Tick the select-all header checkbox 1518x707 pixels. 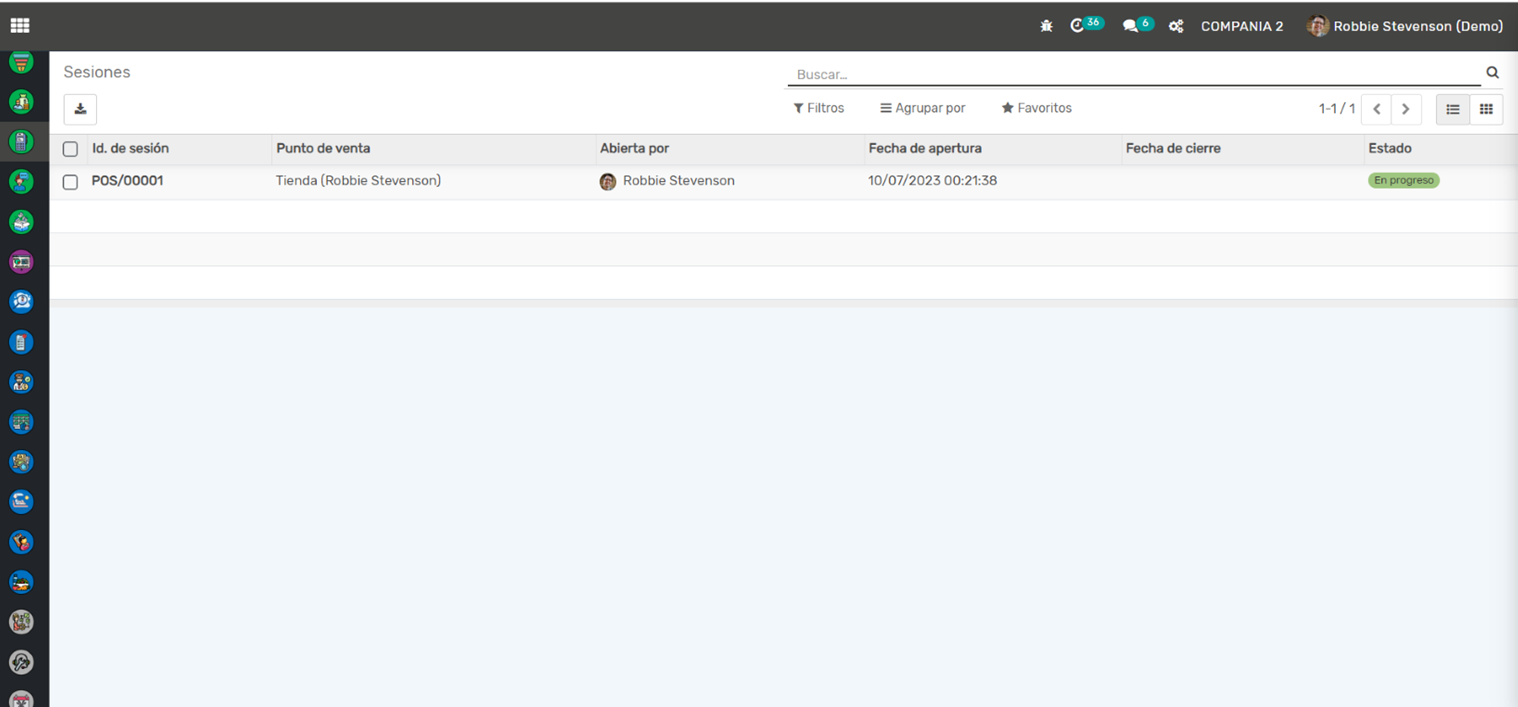(x=70, y=149)
